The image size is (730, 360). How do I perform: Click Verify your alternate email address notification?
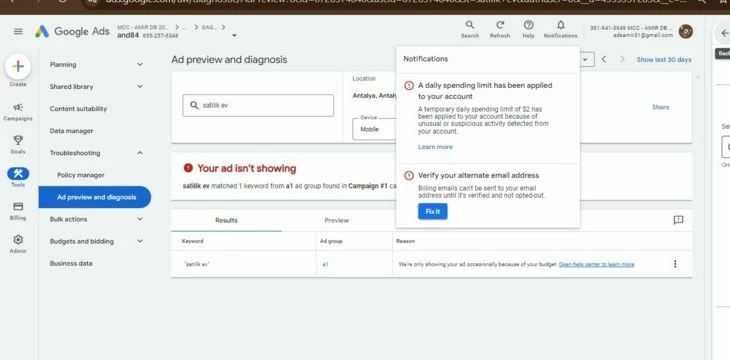coord(478,175)
